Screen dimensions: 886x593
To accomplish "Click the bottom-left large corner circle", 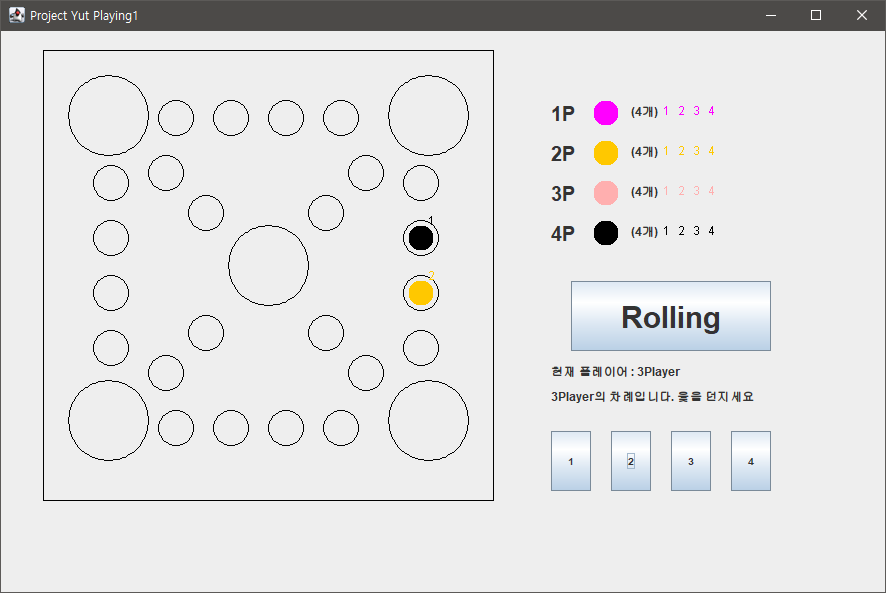I will [x=109, y=419].
